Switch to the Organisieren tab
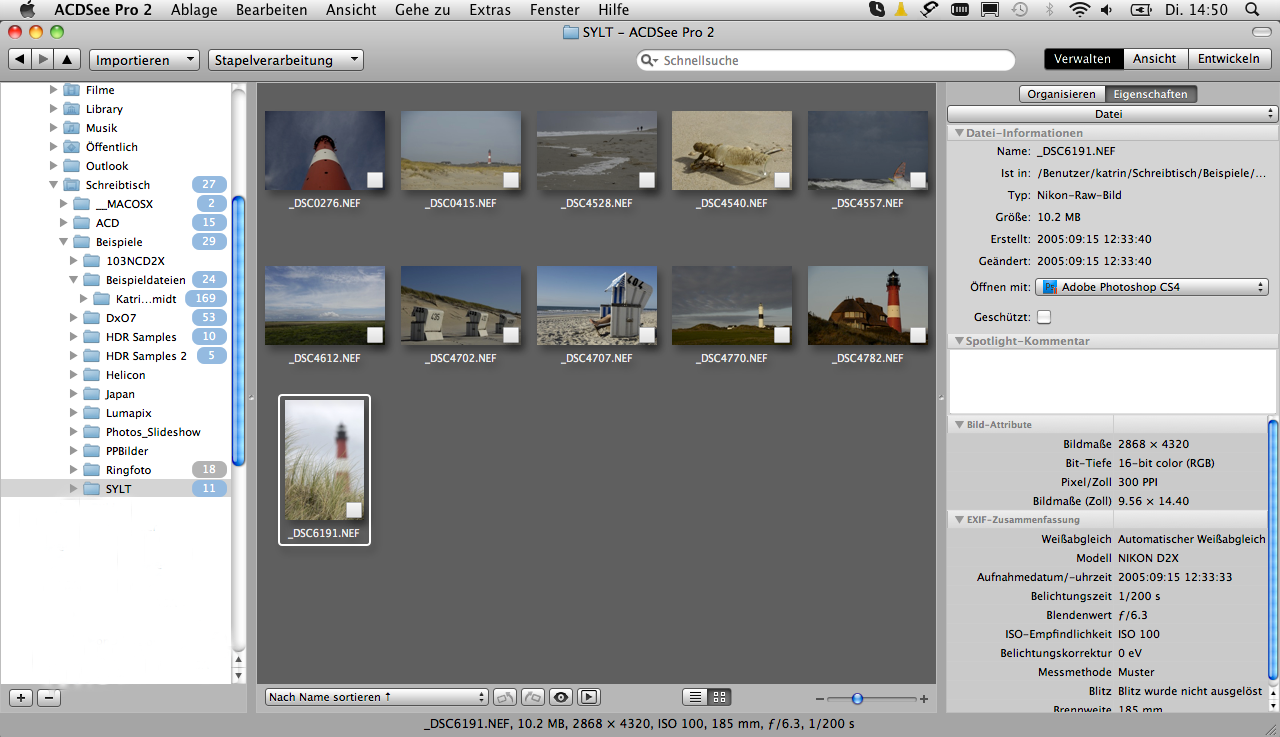Screen dimensions: 1280x737 tap(1061, 94)
